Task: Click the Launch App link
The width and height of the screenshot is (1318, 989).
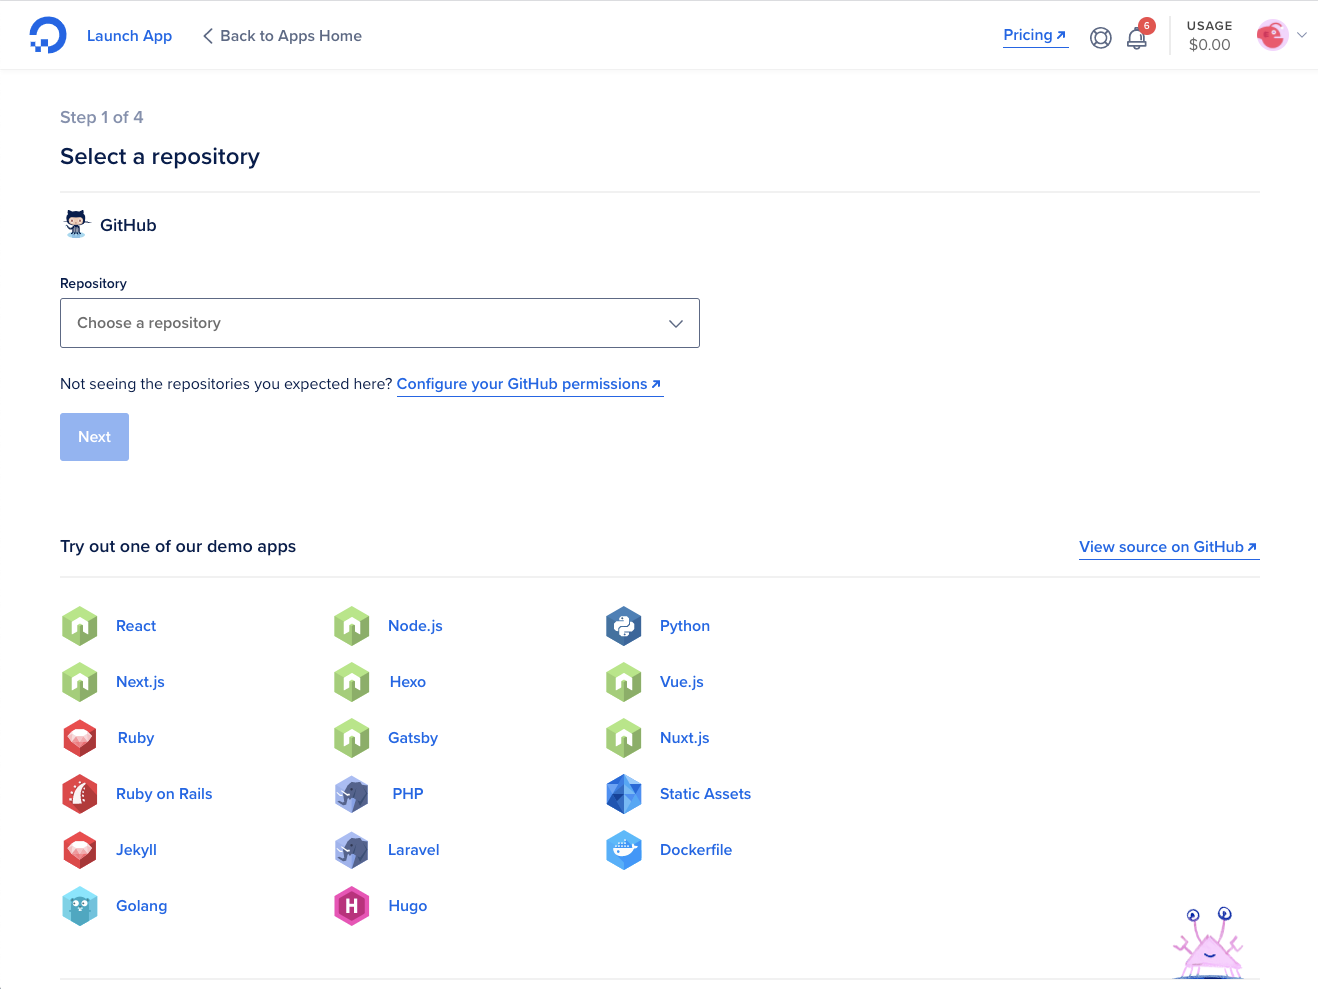Action: click(x=129, y=36)
